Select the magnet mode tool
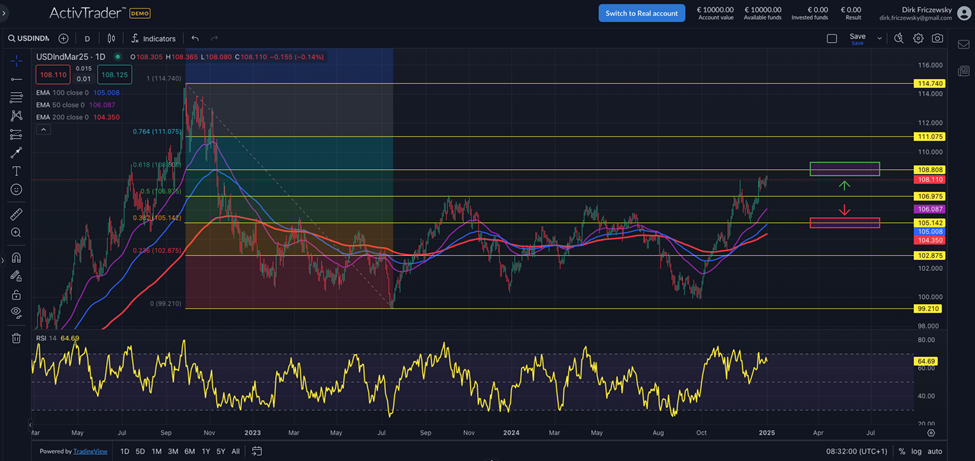Screen dimensions: 975x461 click(16, 257)
